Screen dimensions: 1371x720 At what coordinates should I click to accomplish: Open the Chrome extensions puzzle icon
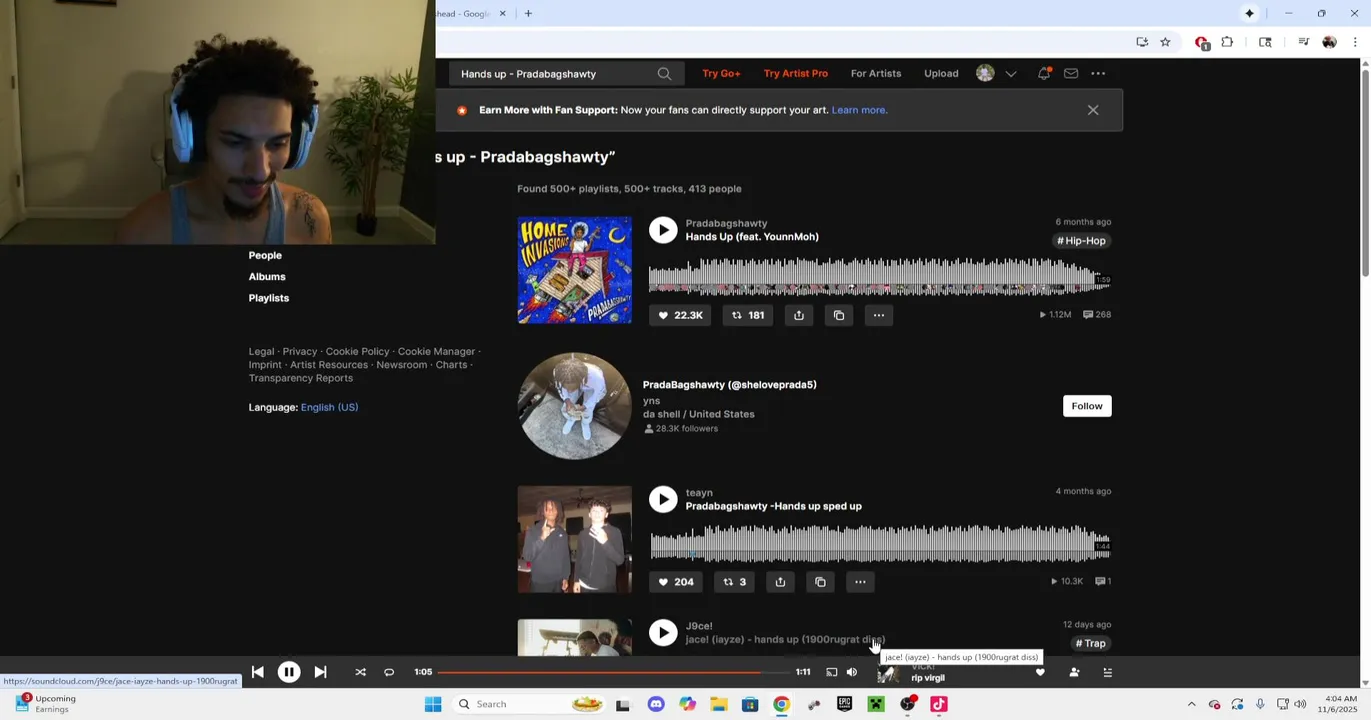tap(1227, 42)
